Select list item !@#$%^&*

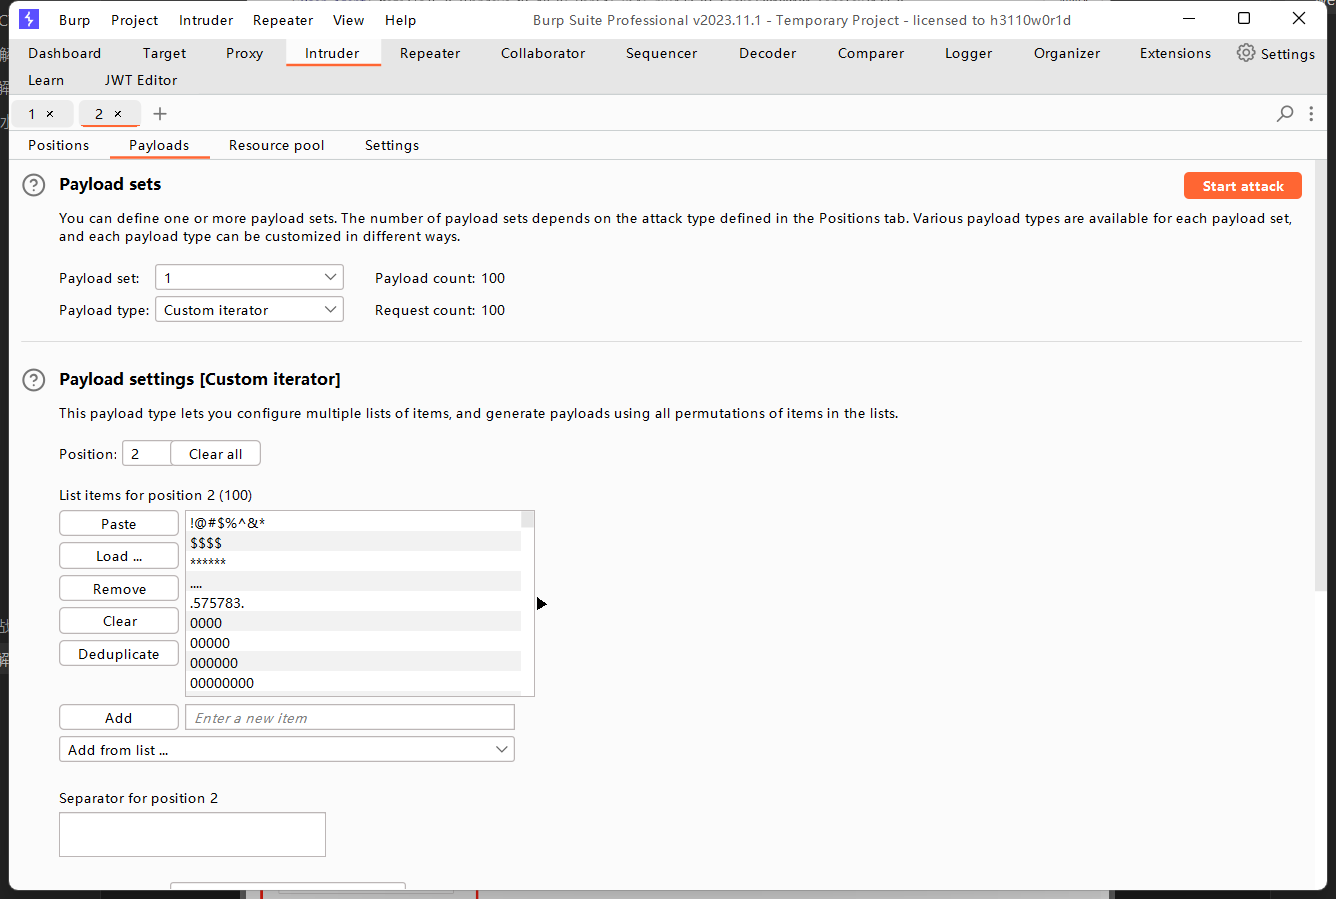354,522
